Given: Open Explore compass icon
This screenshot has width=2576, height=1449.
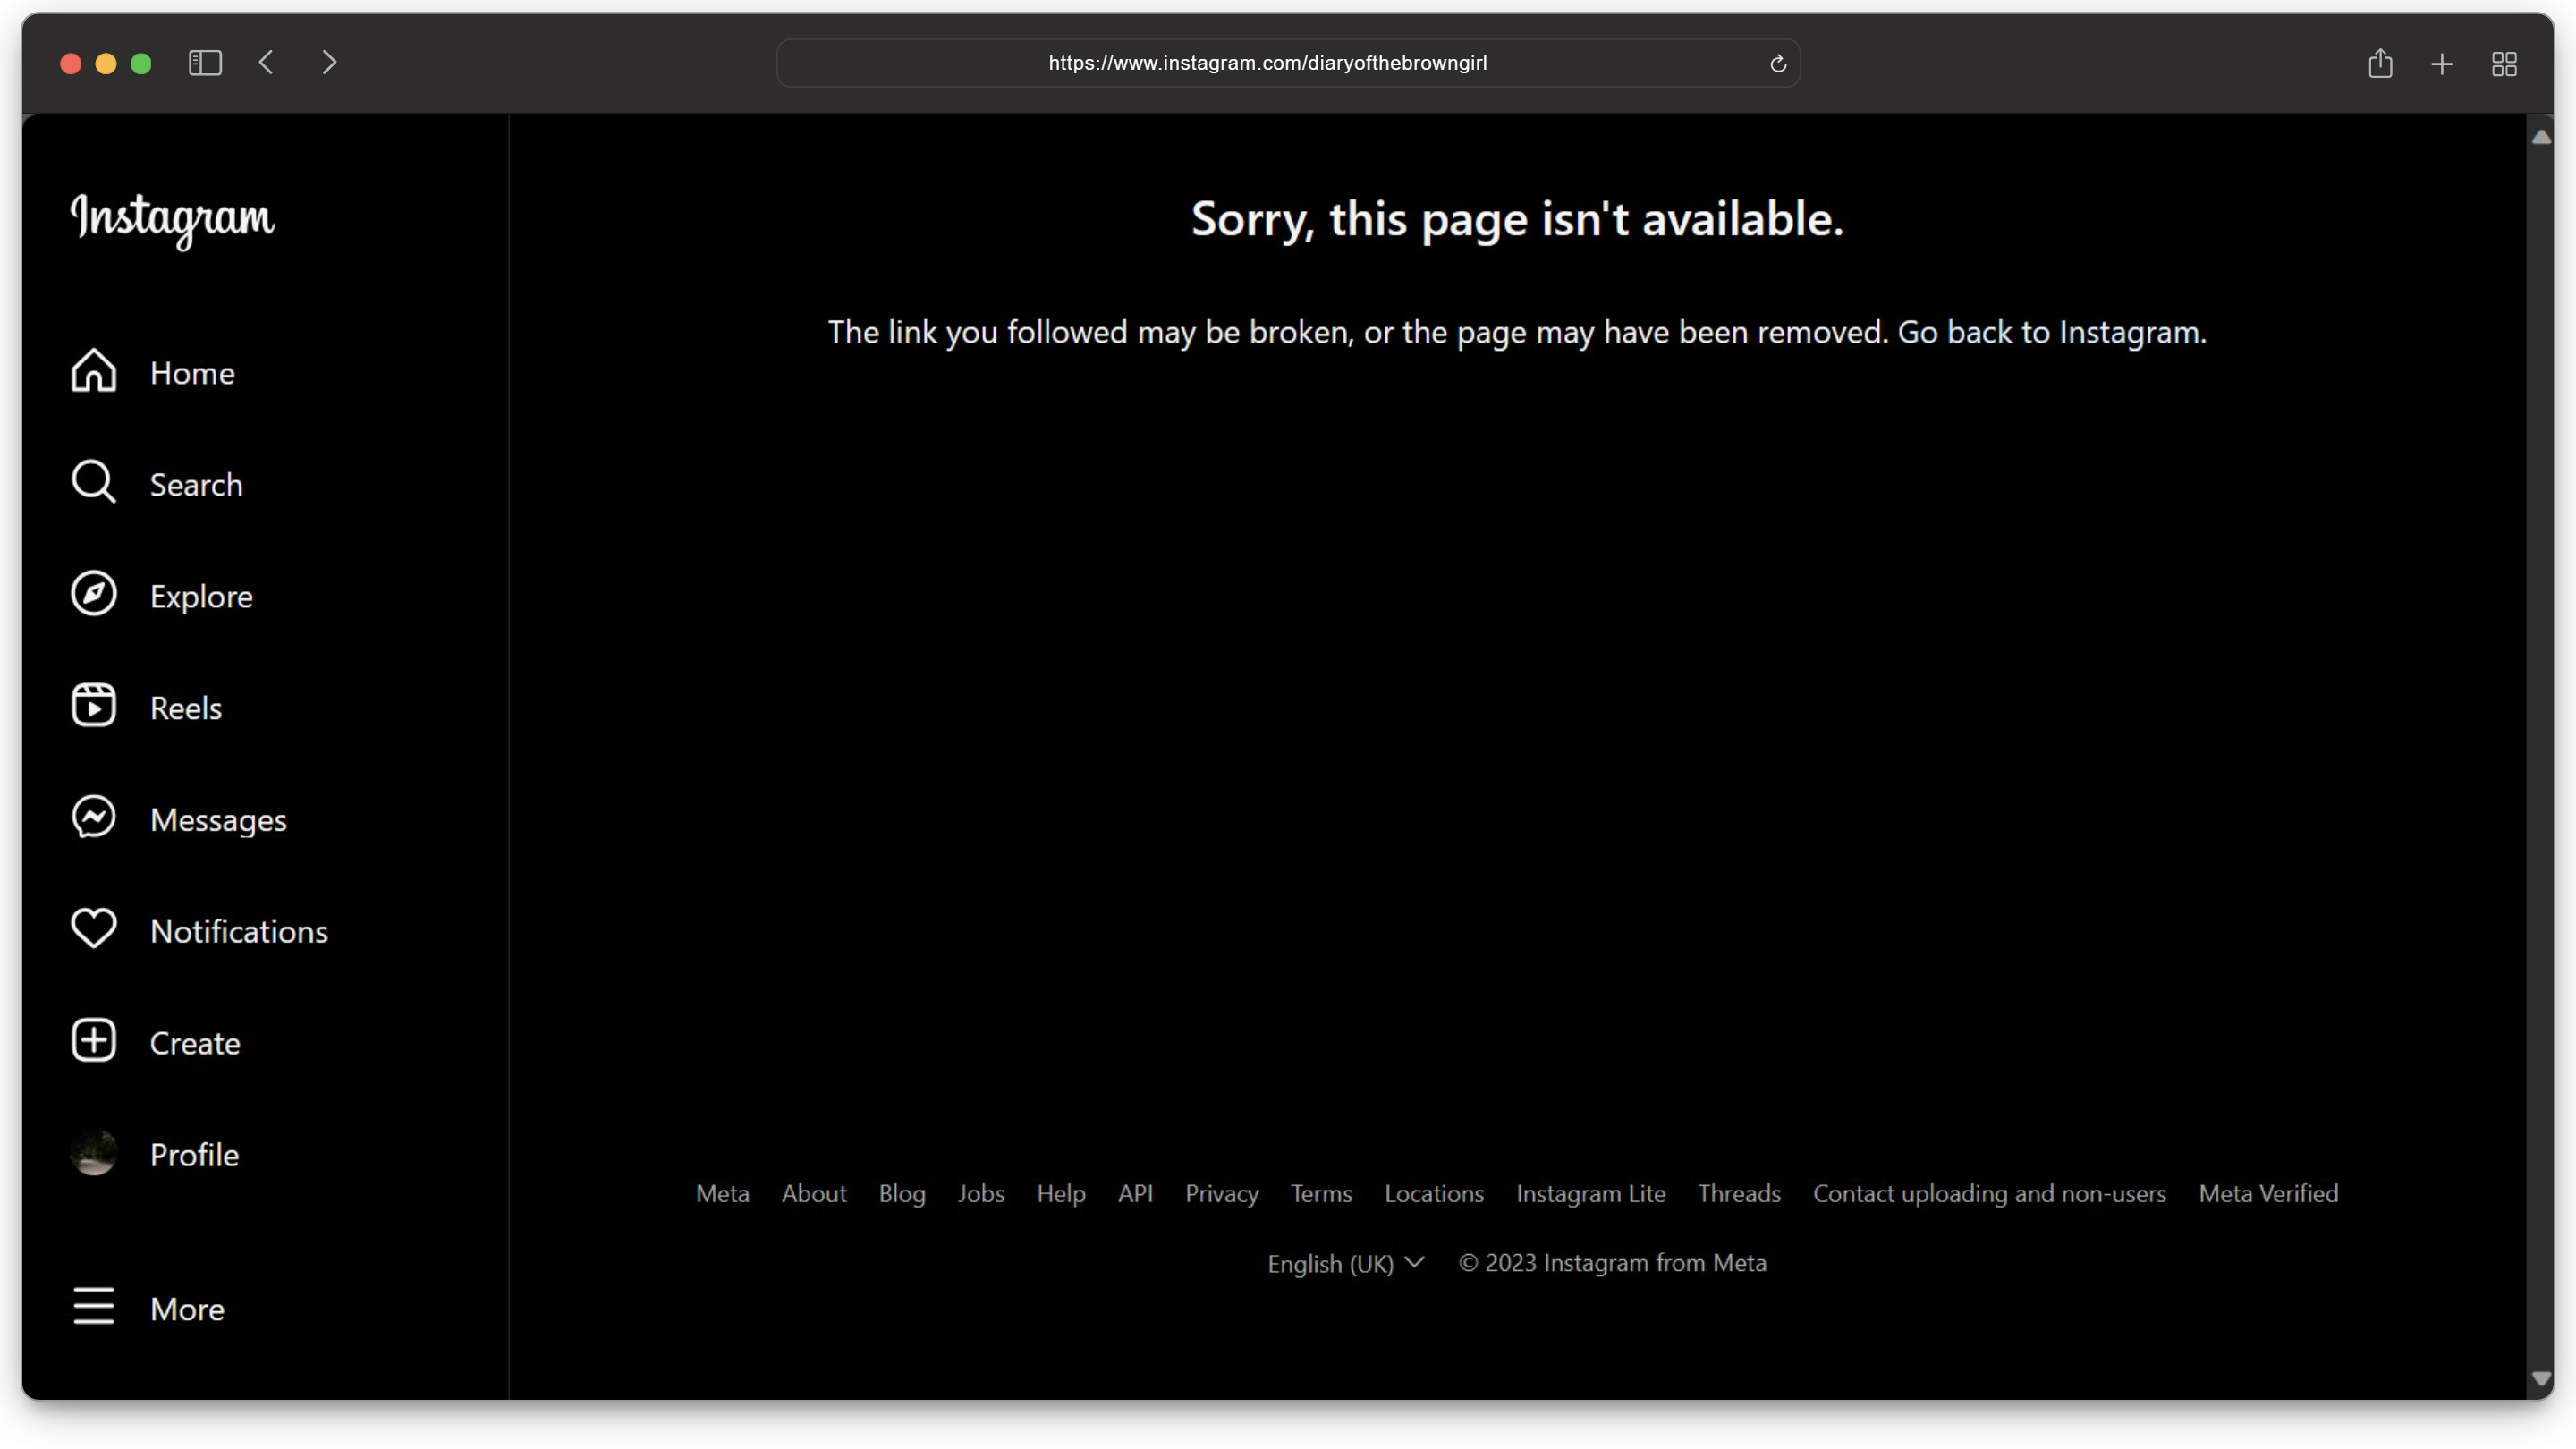Looking at the screenshot, I should pos(94,594).
